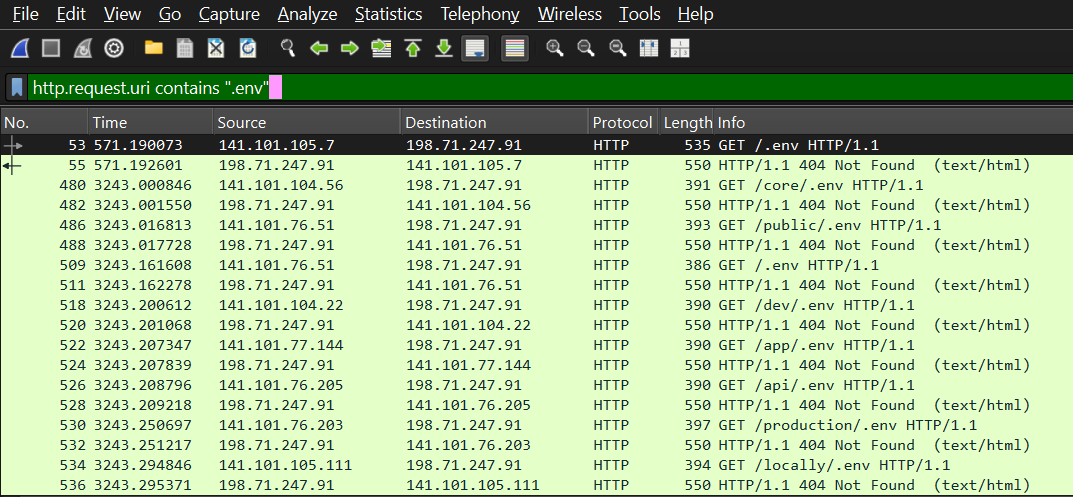Select packet 534 GET /locally/.env
Screen dimensions: 1073x497
(x=536, y=465)
